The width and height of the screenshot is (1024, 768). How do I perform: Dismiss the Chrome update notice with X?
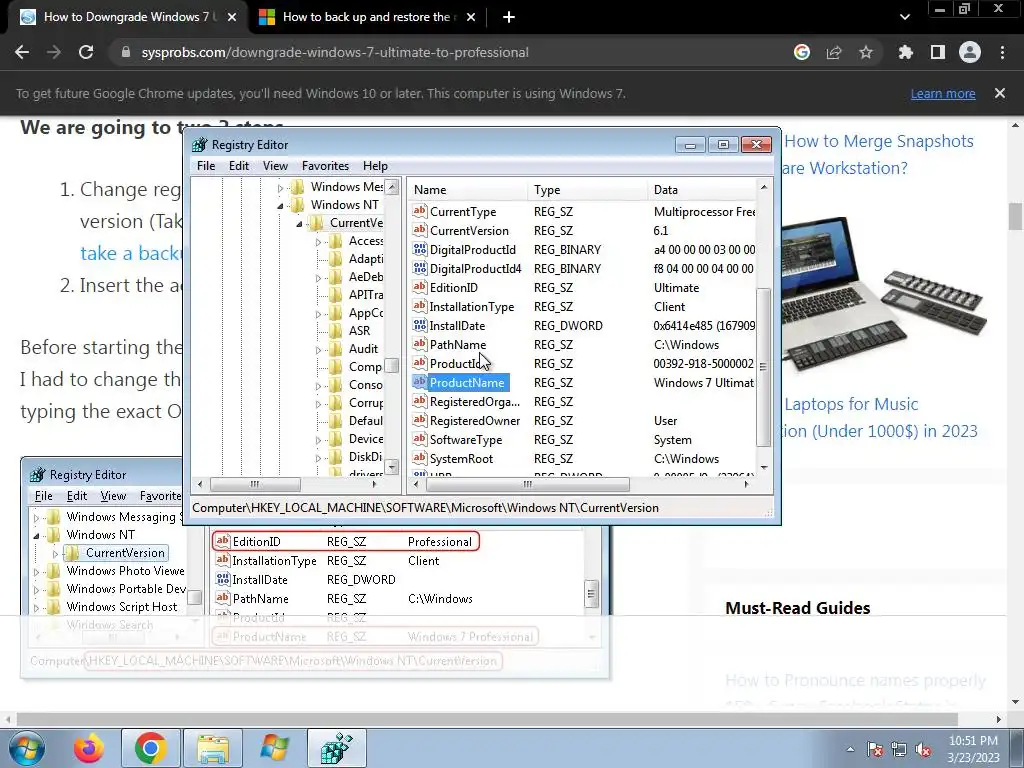click(x=1000, y=93)
